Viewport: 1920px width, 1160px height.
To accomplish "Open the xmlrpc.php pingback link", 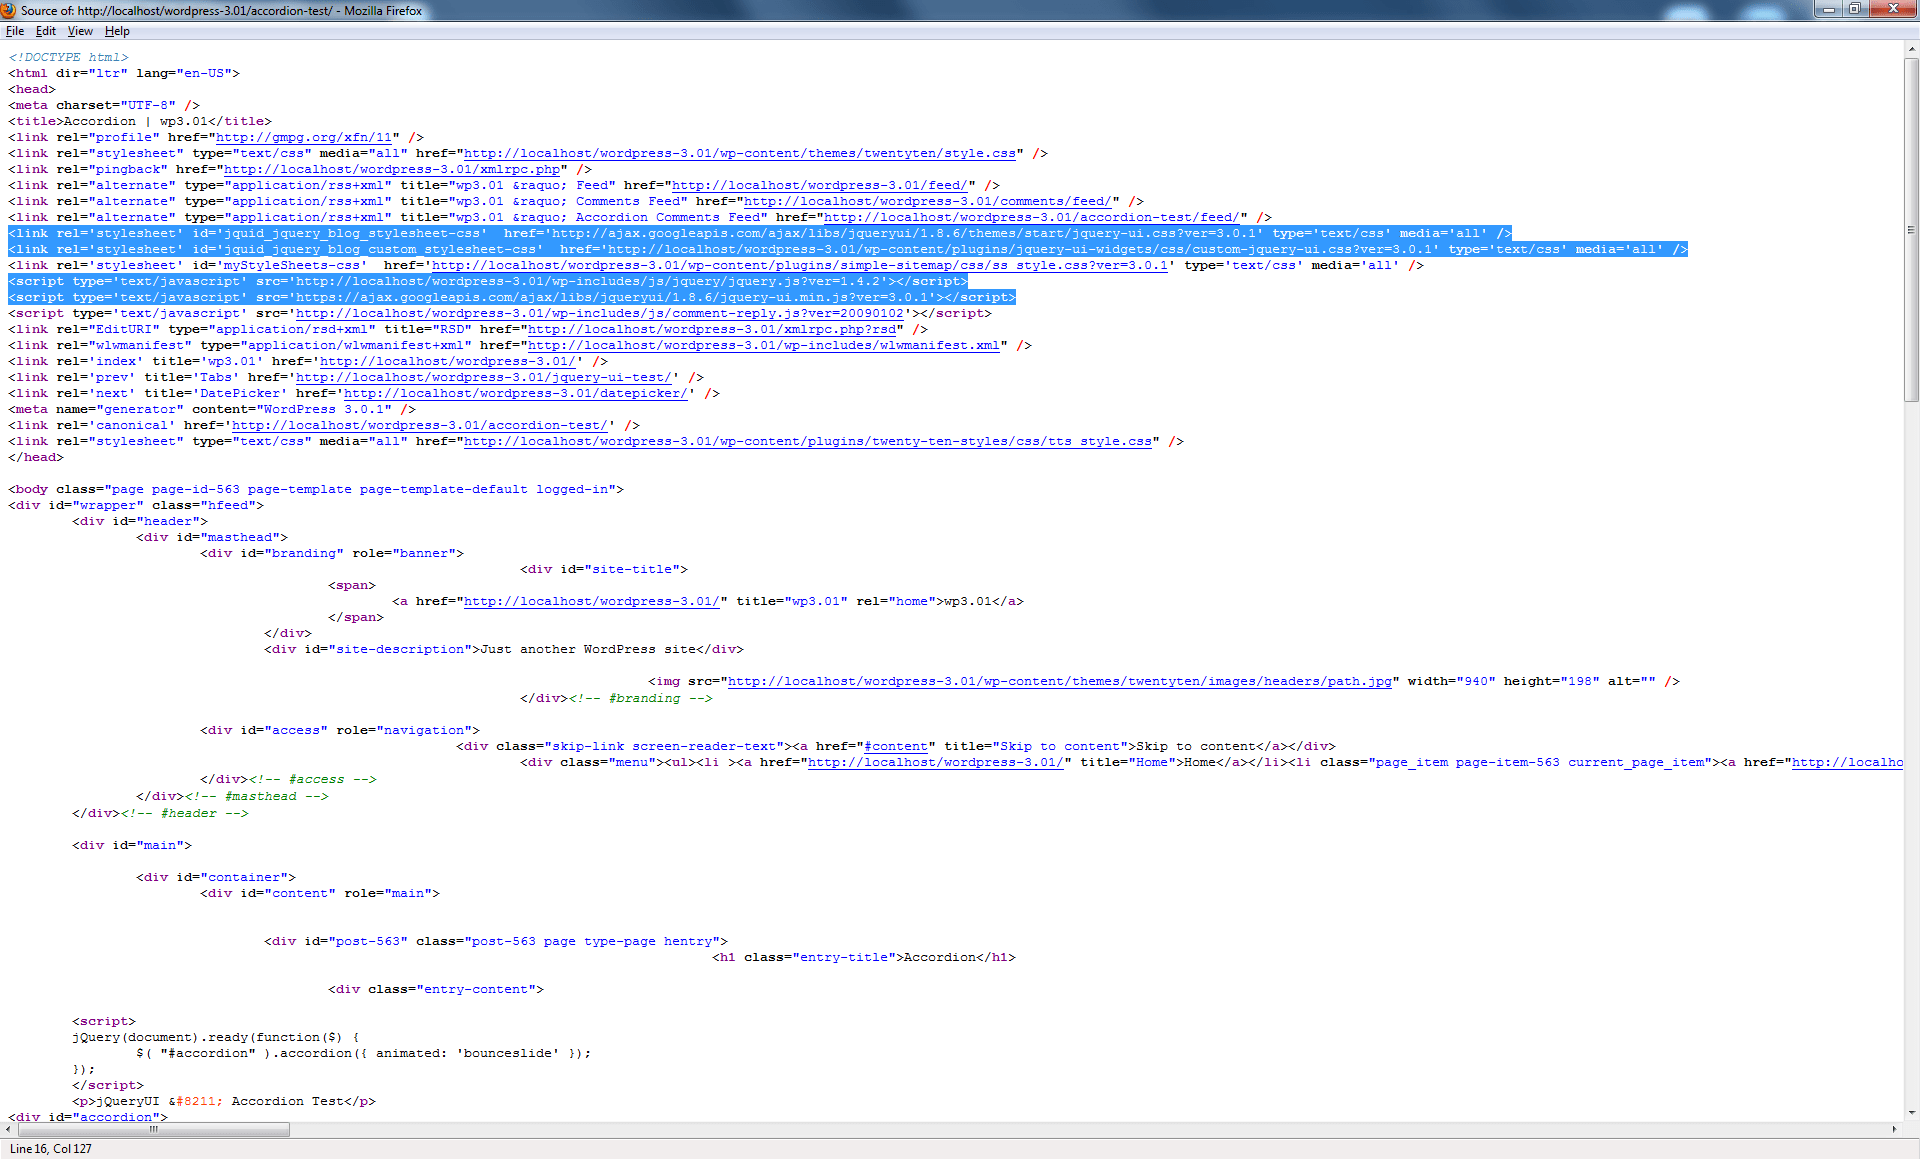I will click(392, 169).
